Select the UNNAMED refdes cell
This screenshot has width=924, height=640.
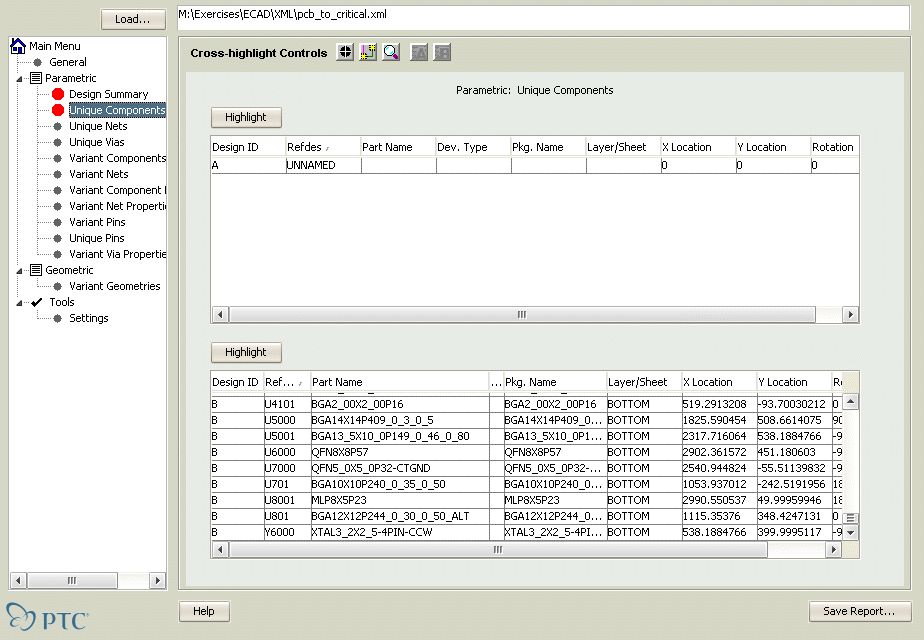pos(323,166)
